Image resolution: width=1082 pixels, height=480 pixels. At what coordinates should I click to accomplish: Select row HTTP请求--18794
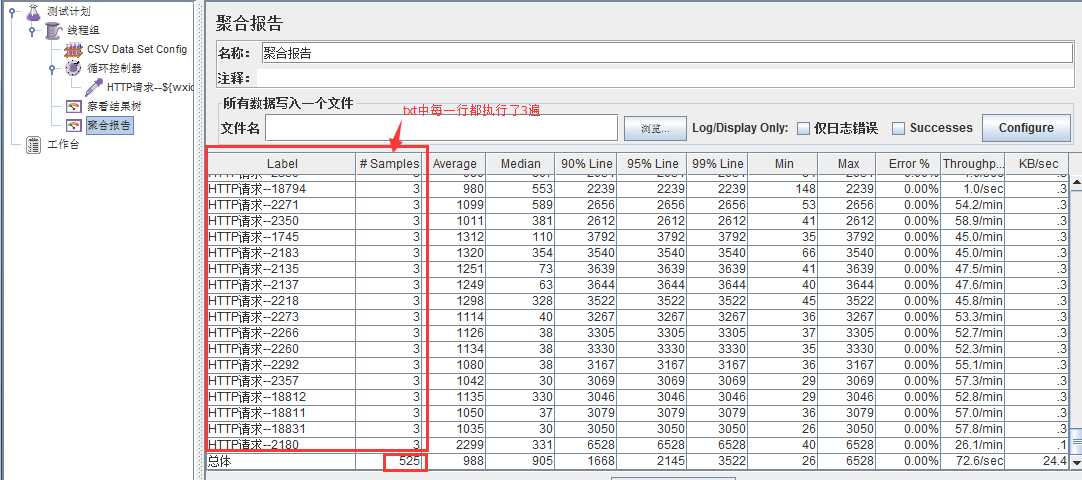(x=638, y=189)
